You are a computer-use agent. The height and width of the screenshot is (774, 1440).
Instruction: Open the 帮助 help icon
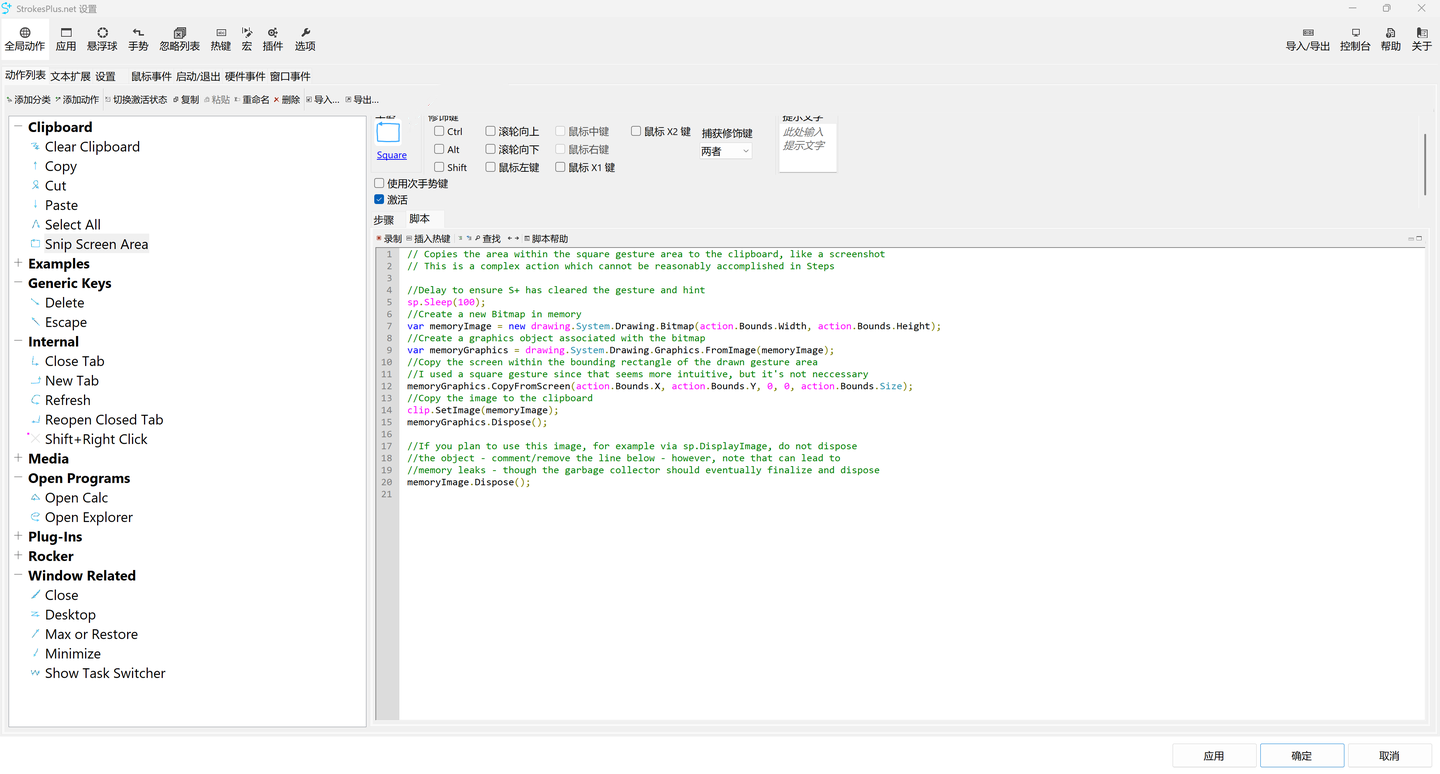pyautogui.click(x=1391, y=39)
